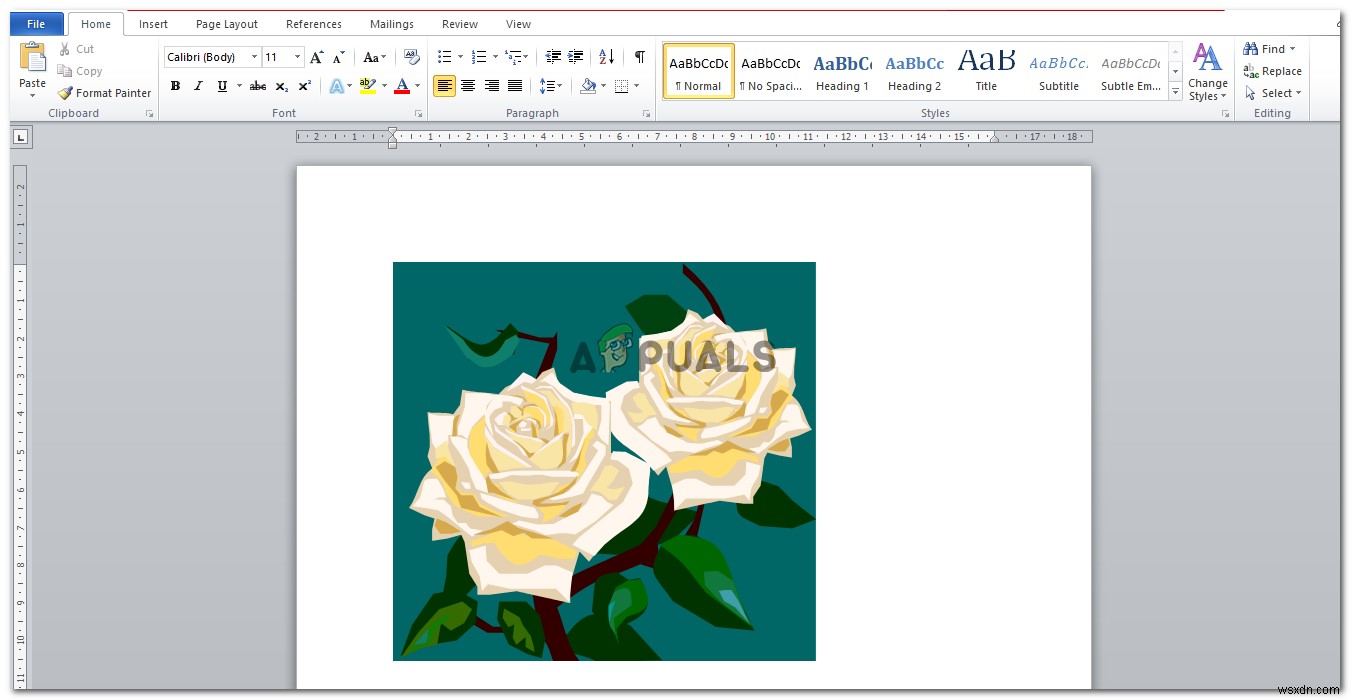The width and height of the screenshot is (1351, 700).
Task: Open the Paragraph dialog launcher
Action: tap(647, 114)
